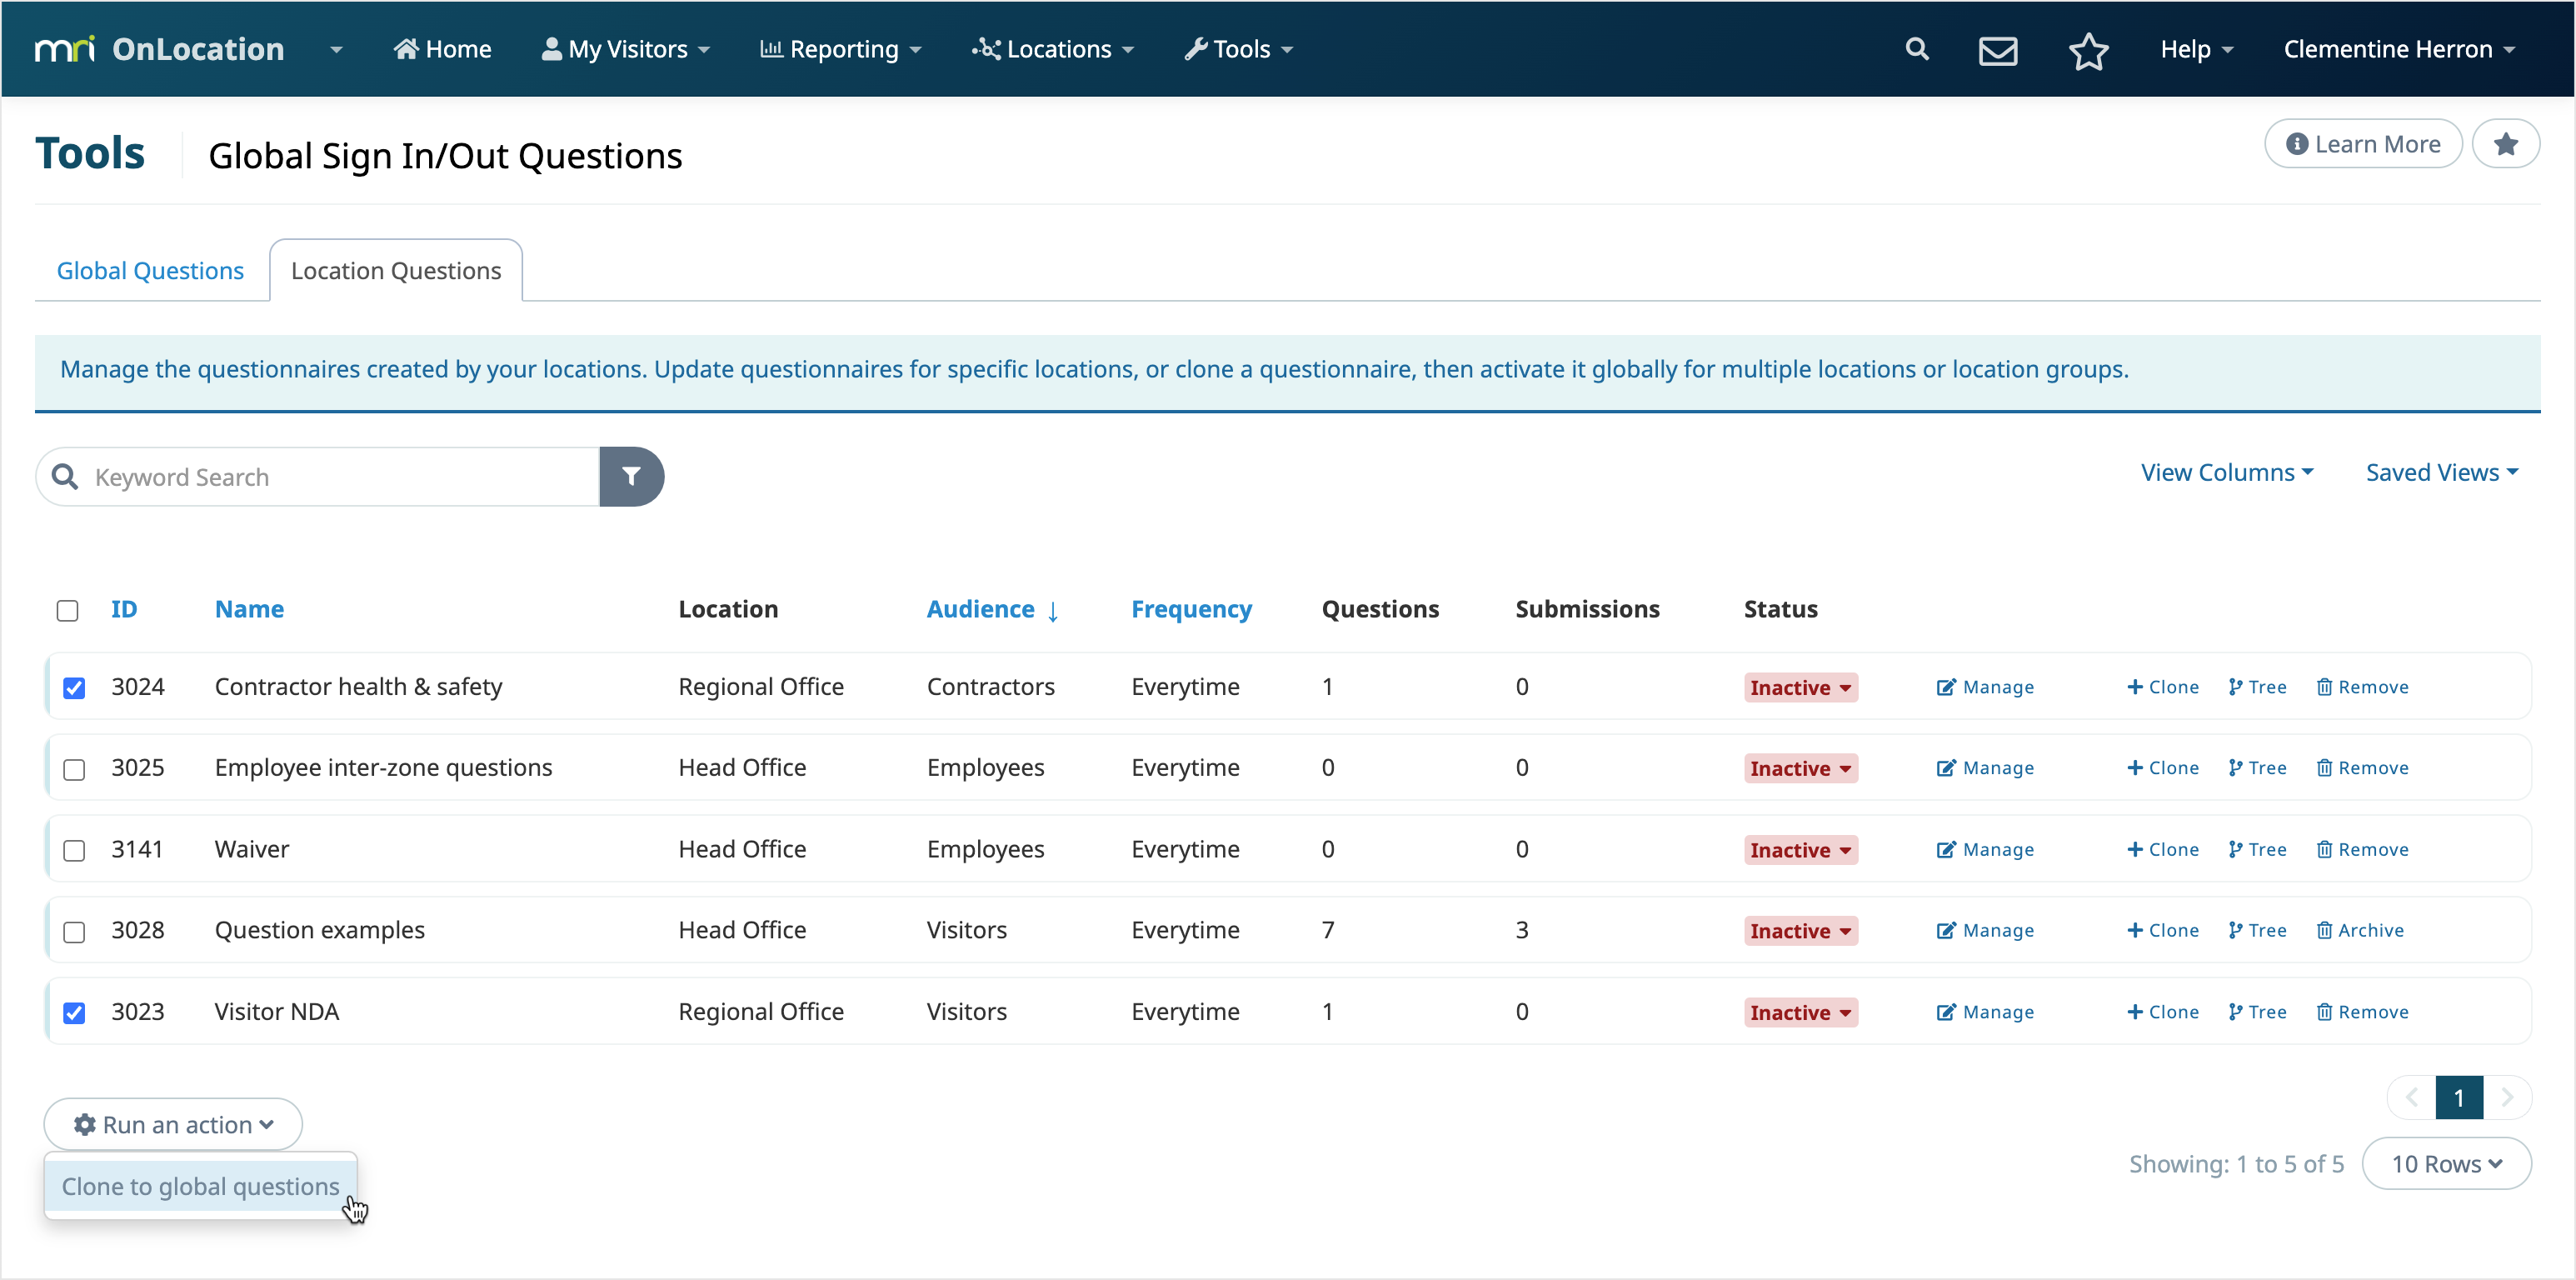This screenshot has width=2576, height=1280.
Task: Manage the Waiver questionnaire
Action: pyautogui.click(x=1985, y=850)
